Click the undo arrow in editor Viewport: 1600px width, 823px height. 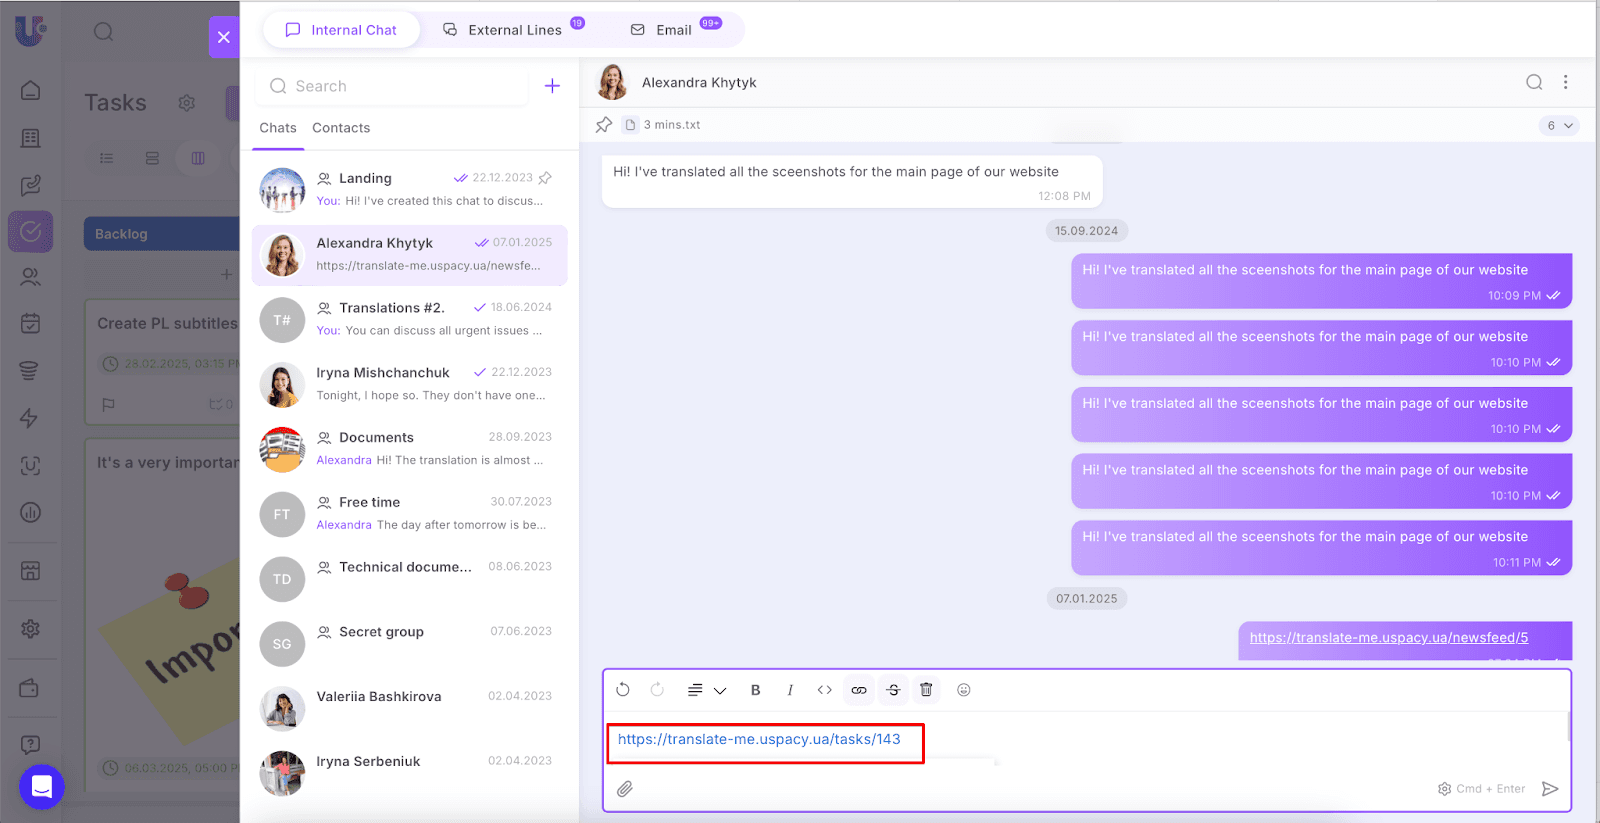(623, 690)
